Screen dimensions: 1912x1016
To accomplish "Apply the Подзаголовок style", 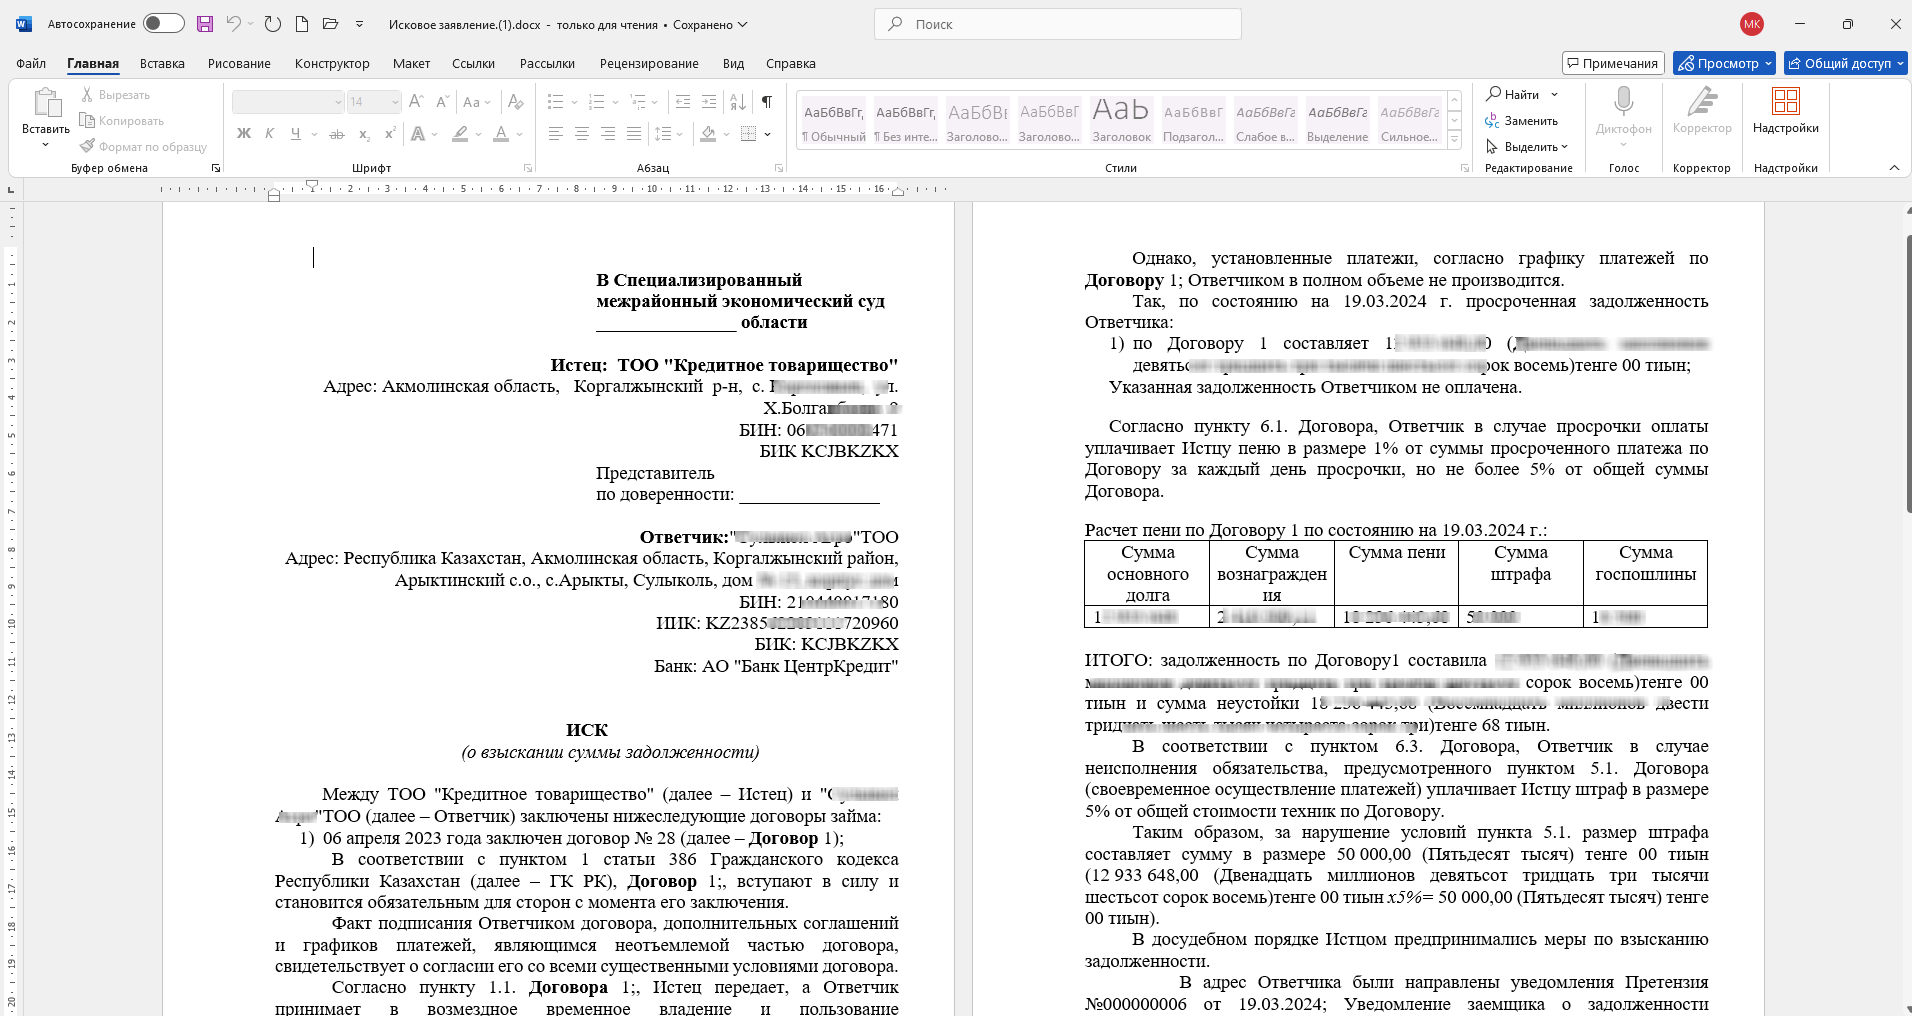I will pyautogui.click(x=1193, y=121).
